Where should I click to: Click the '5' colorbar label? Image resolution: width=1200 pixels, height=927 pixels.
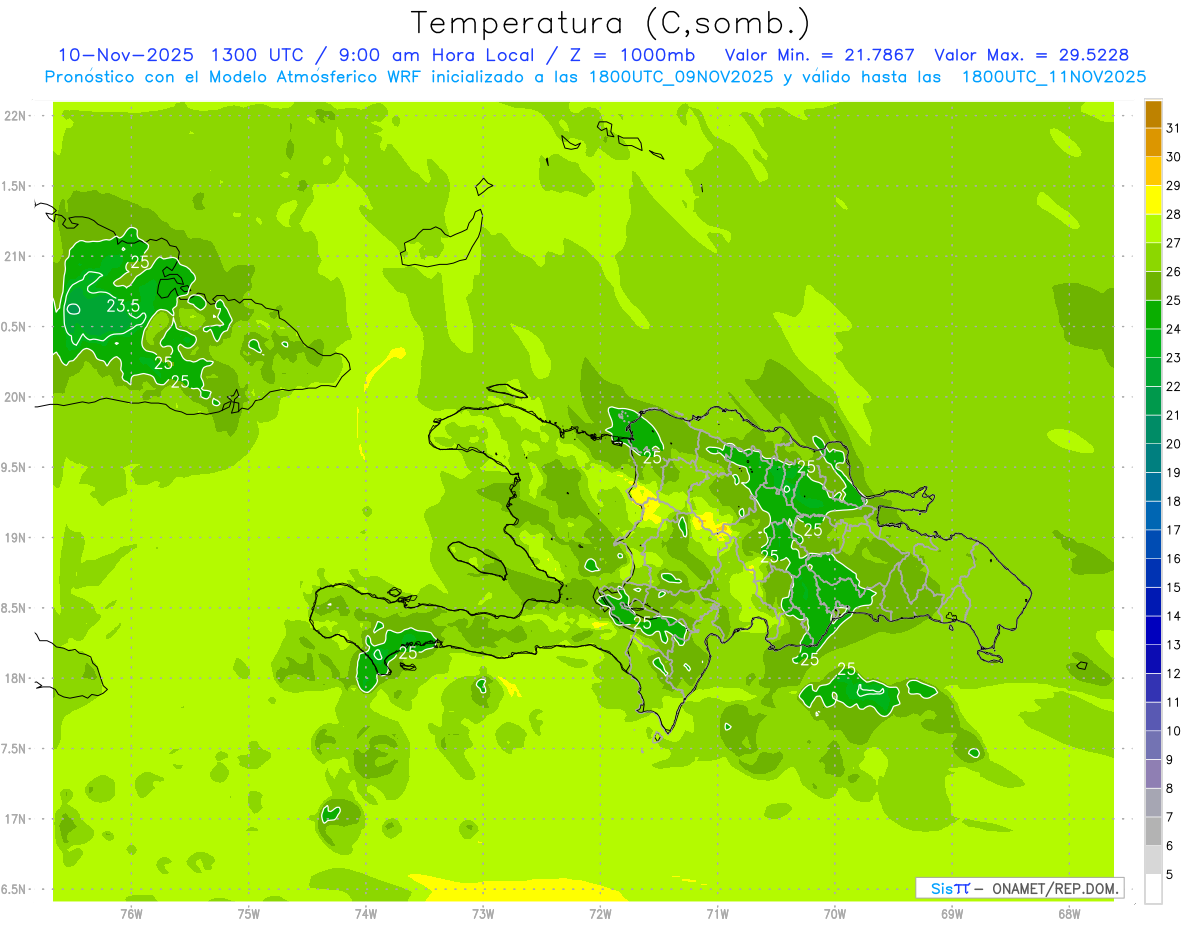coord(1170,875)
